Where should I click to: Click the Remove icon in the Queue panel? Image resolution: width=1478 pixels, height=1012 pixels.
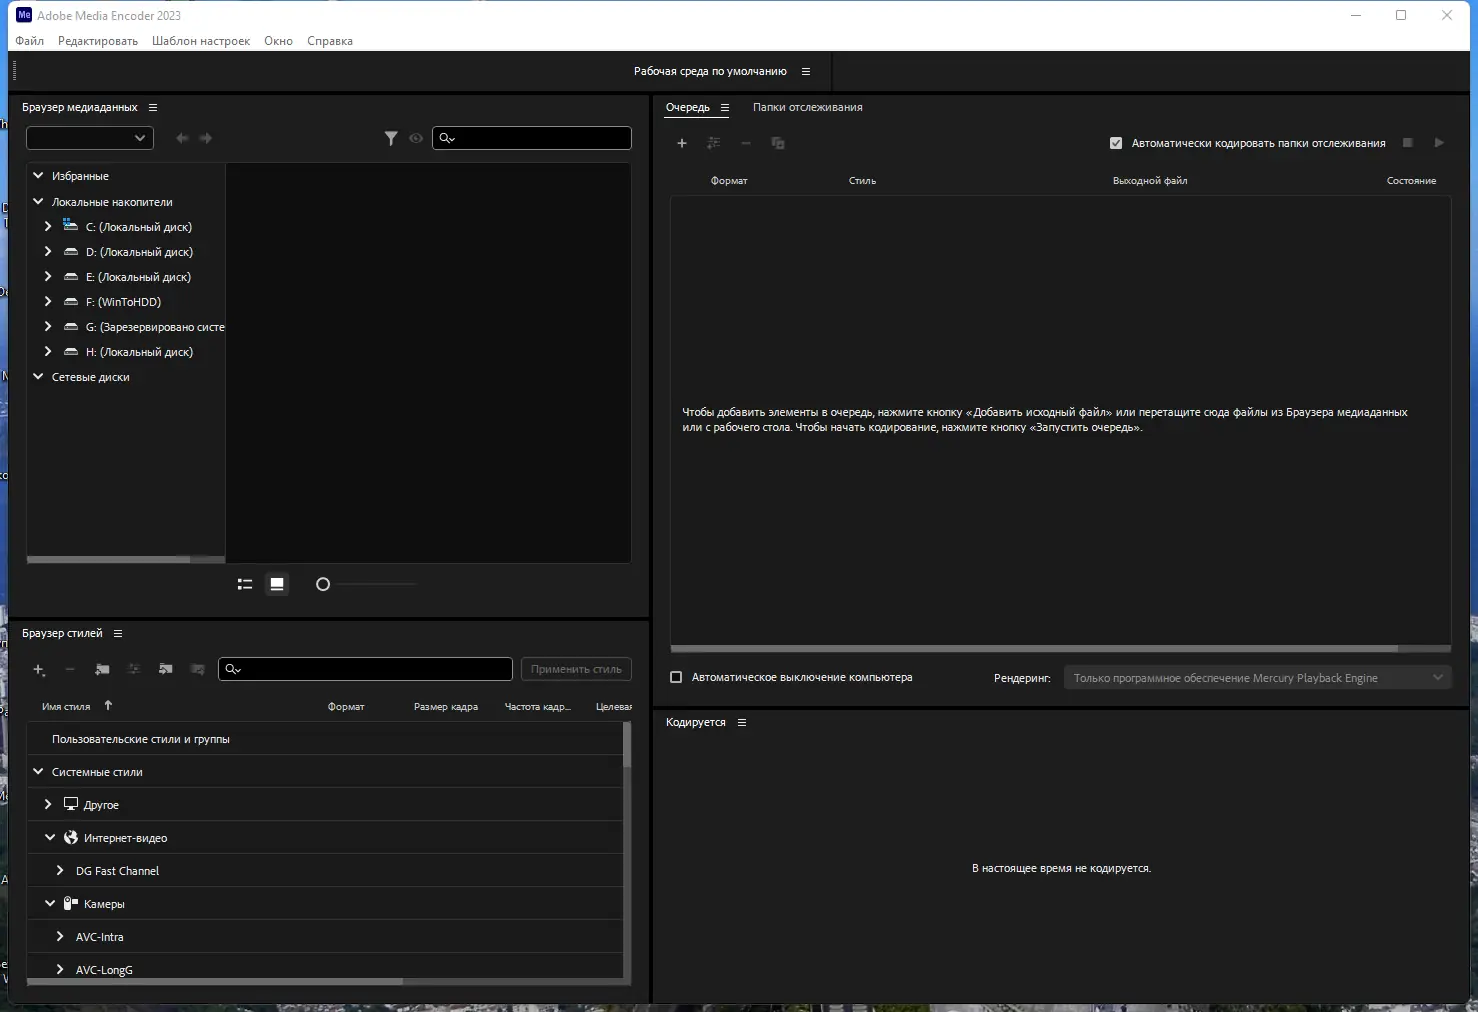(x=746, y=142)
